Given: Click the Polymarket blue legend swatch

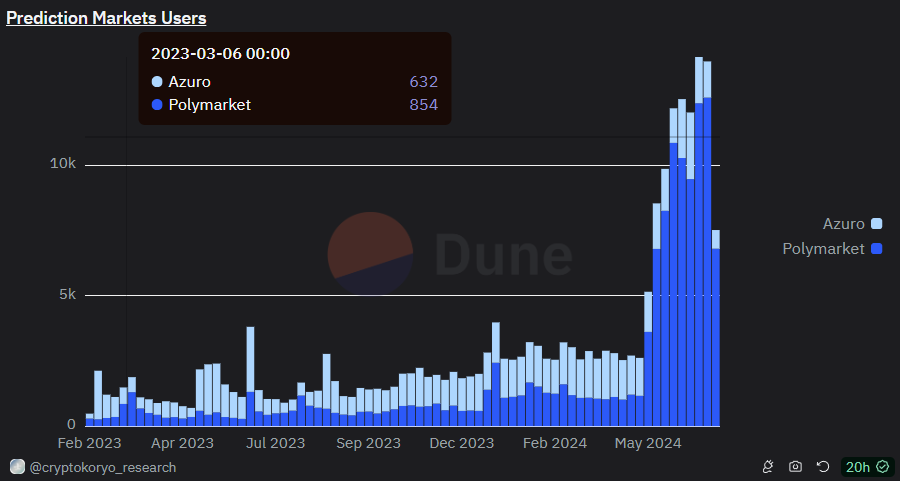Looking at the screenshot, I should 876,249.
